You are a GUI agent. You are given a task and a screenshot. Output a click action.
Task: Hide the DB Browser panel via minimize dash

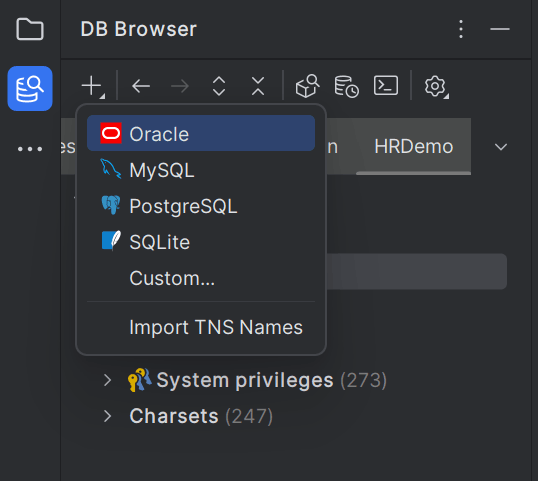click(x=500, y=29)
